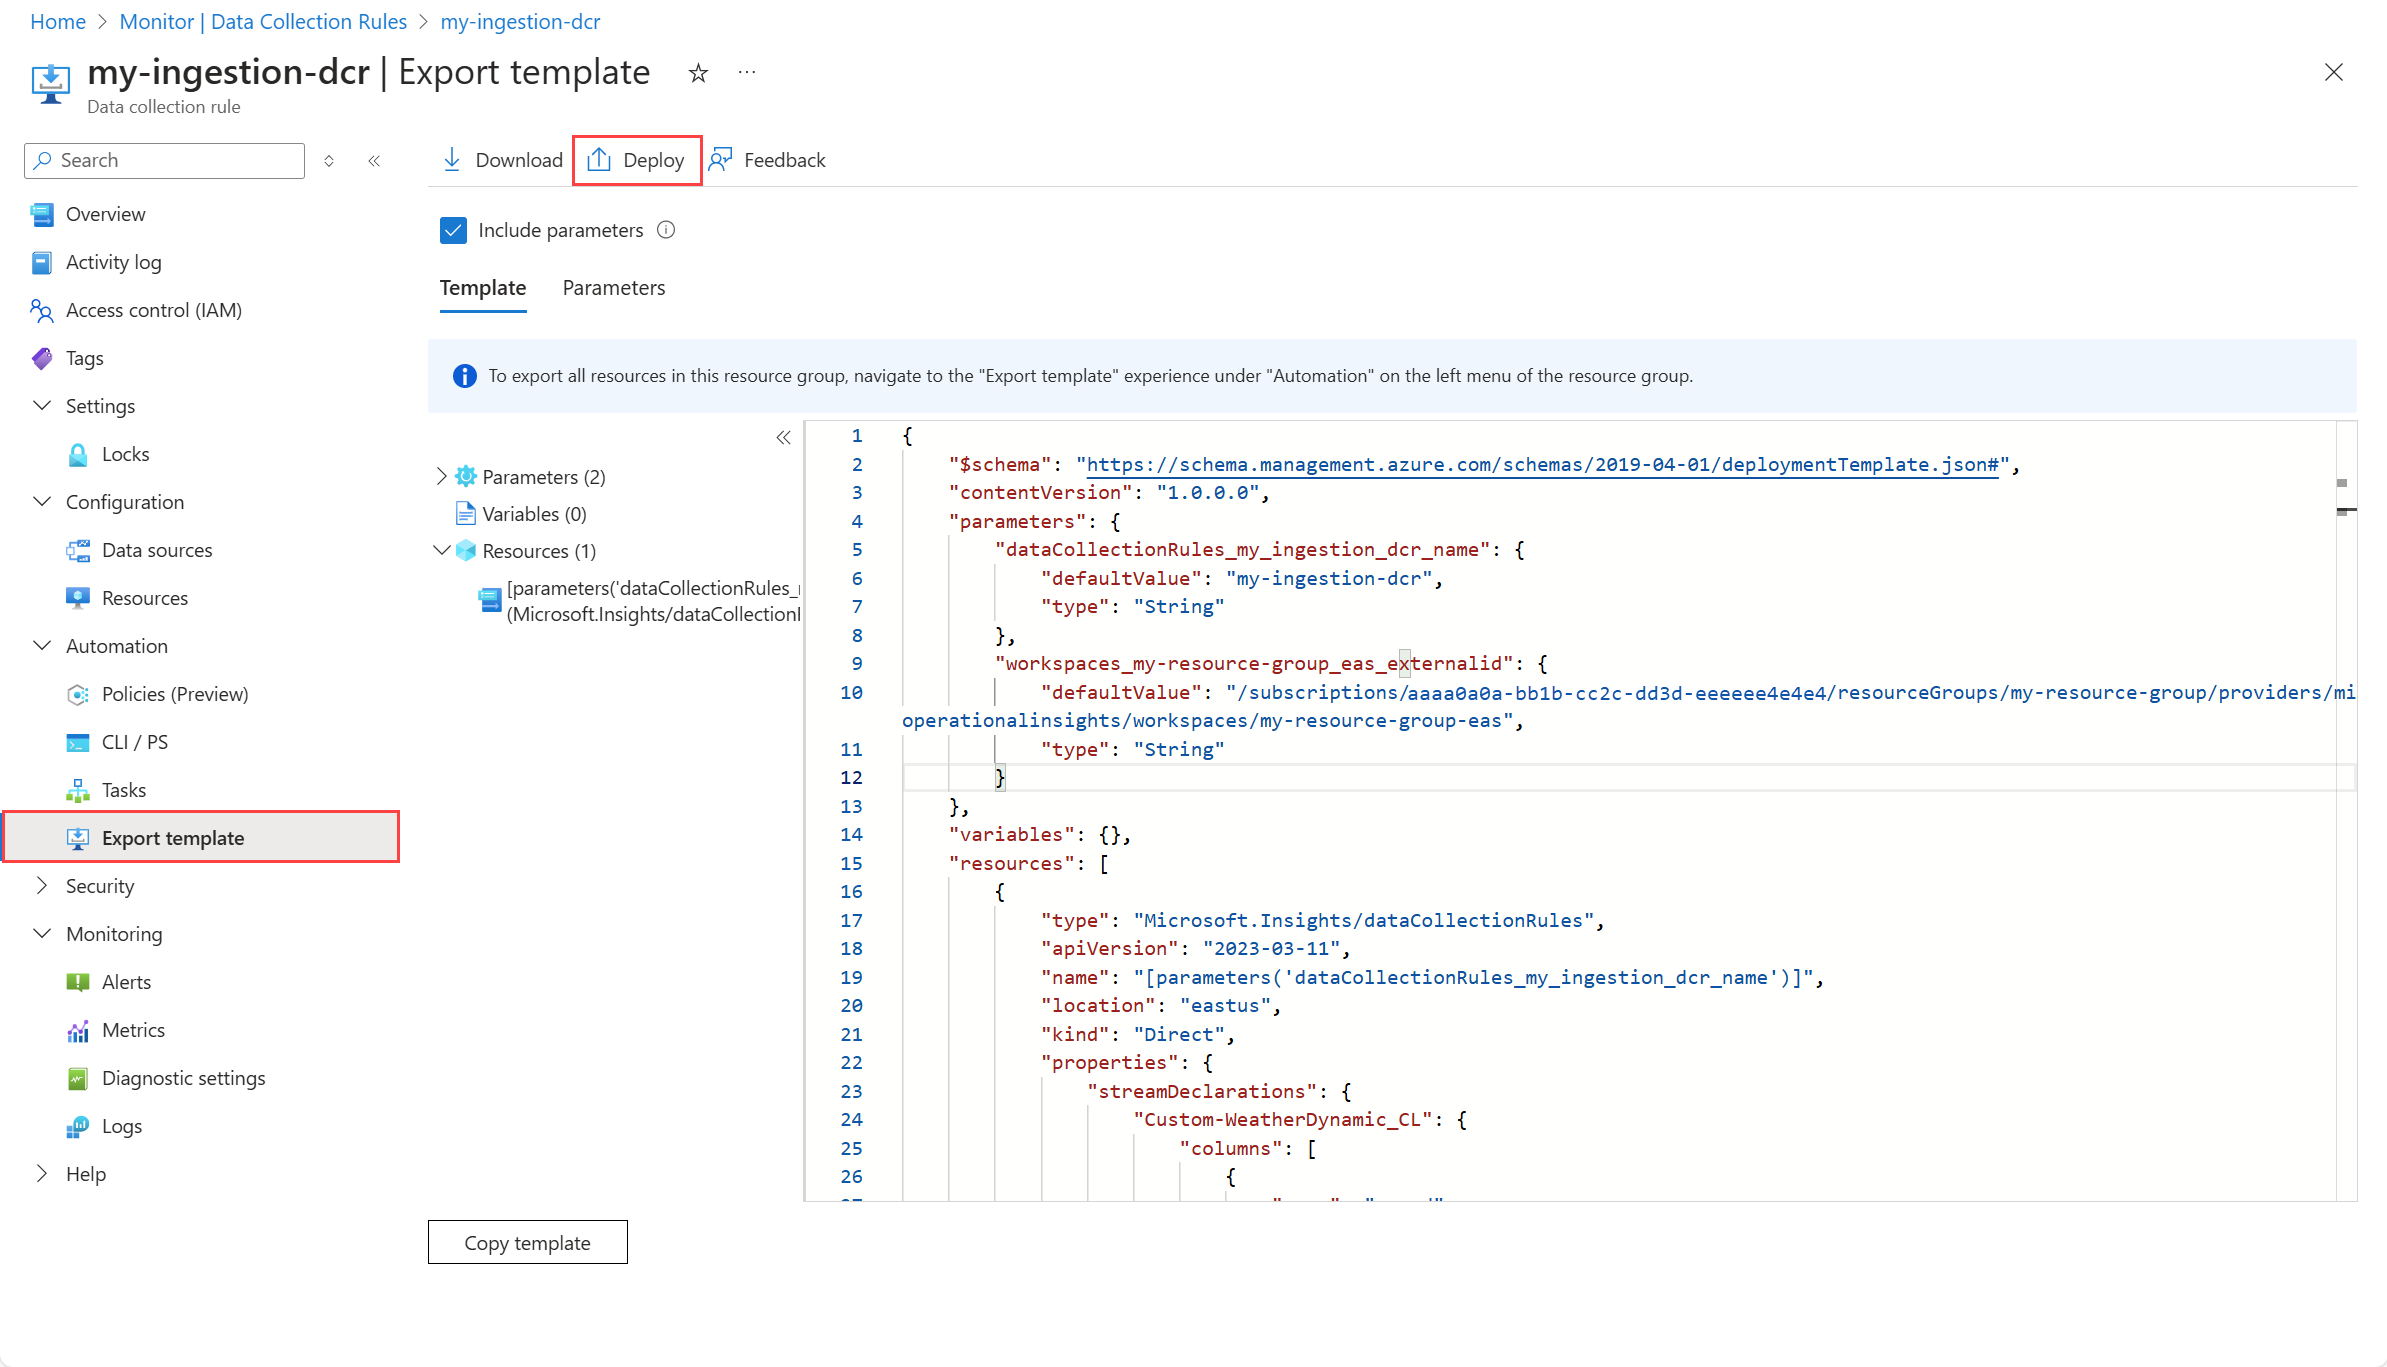
Task: Open CLI / PS via its console icon
Action: click(78, 742)
